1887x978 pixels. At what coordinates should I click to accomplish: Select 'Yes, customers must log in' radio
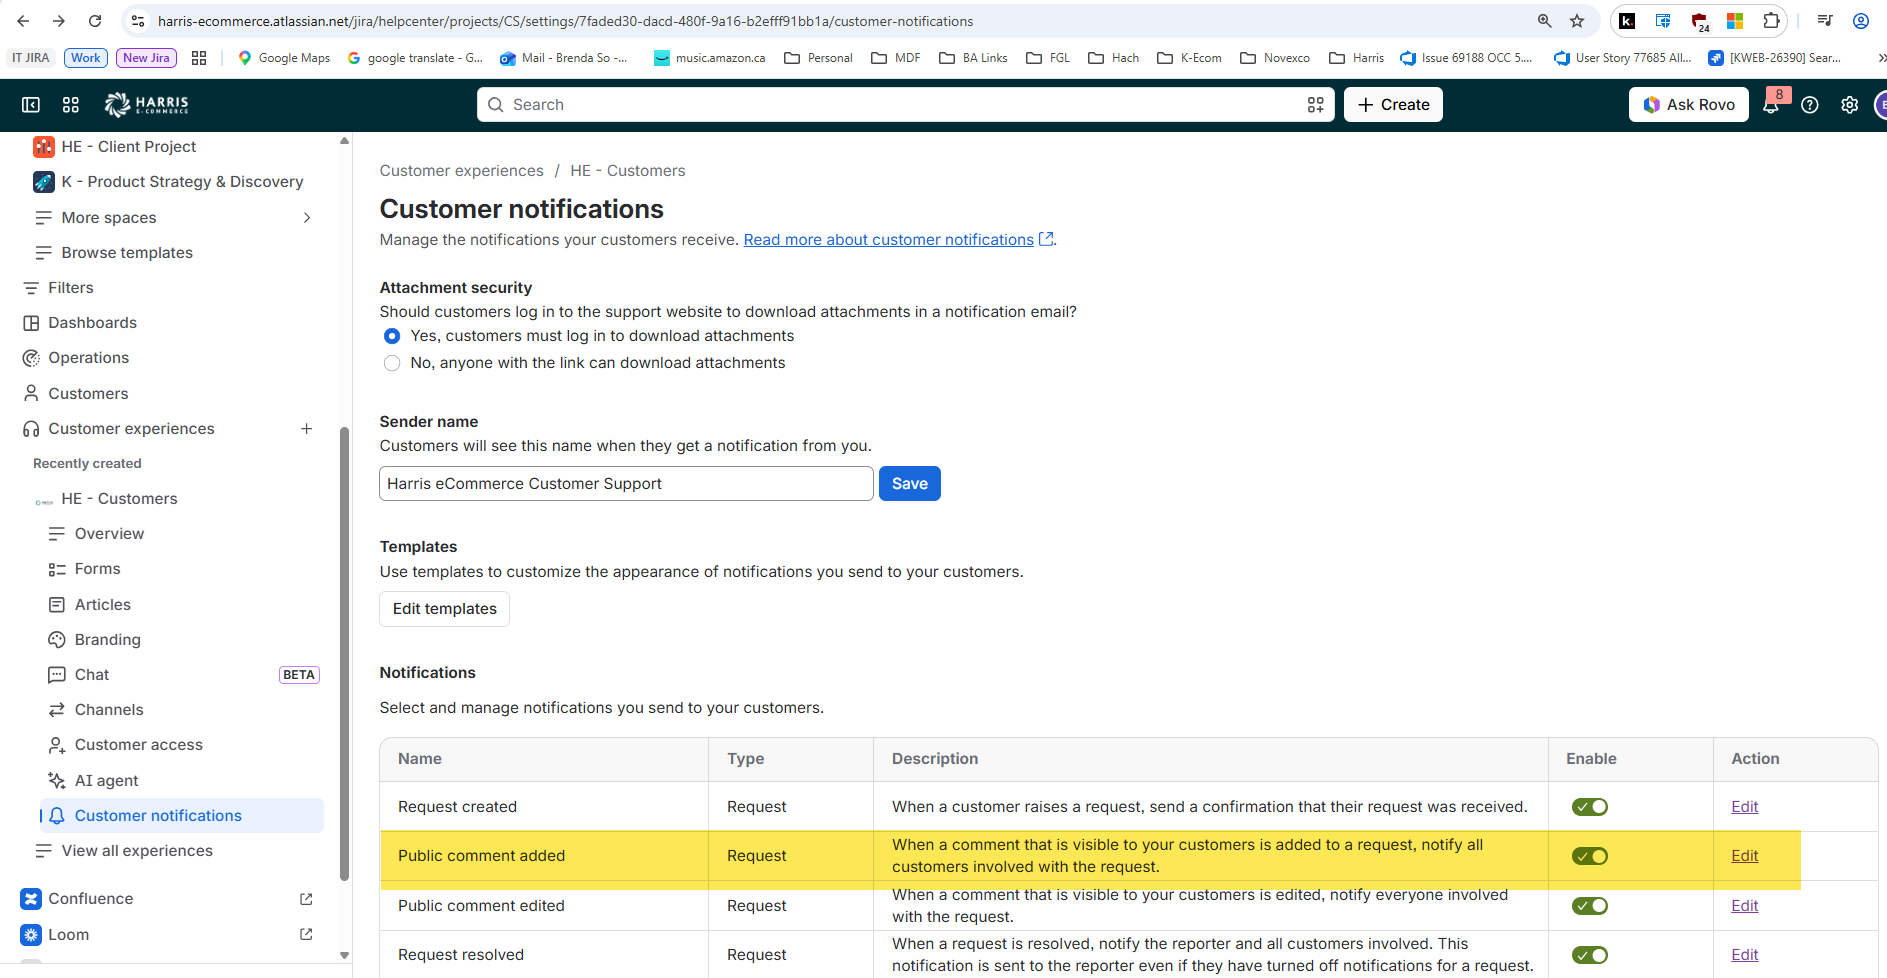(392, 336)
